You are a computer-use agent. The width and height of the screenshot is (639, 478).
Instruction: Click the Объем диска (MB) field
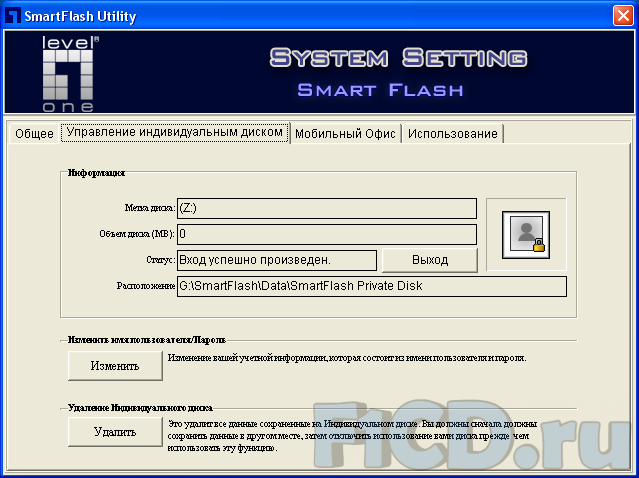(327, 234)
